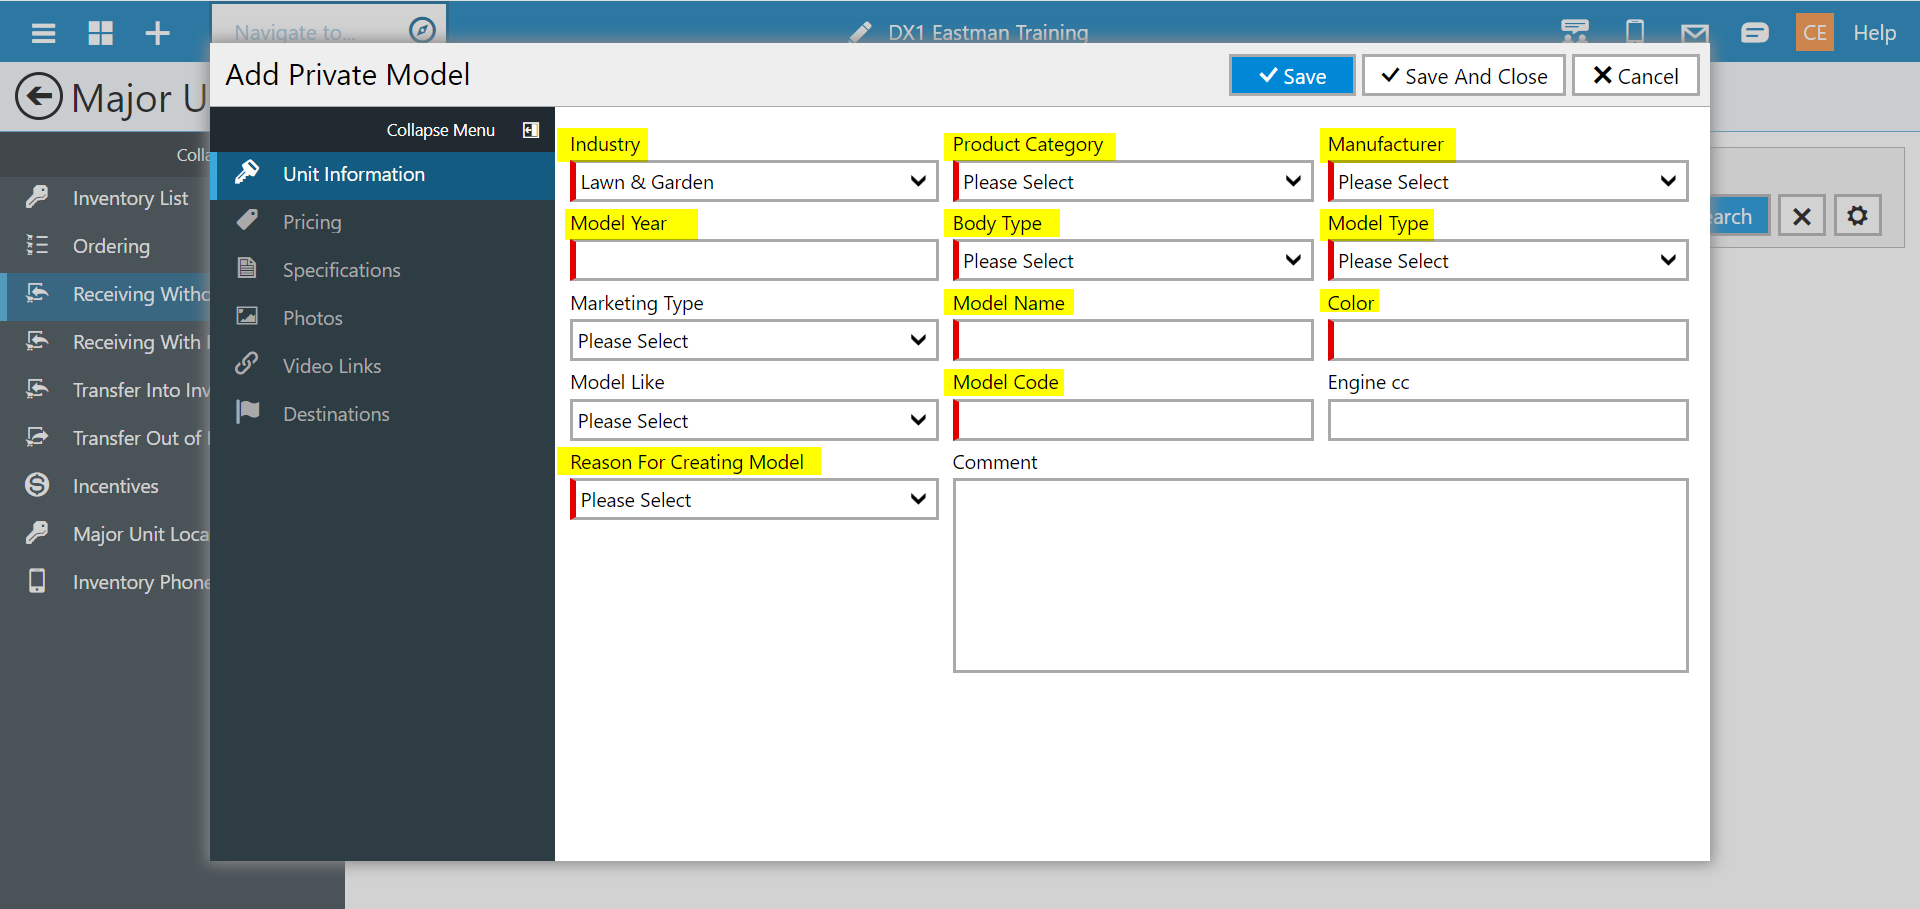Open the hamburger main menu icon

tap(43, 33)
